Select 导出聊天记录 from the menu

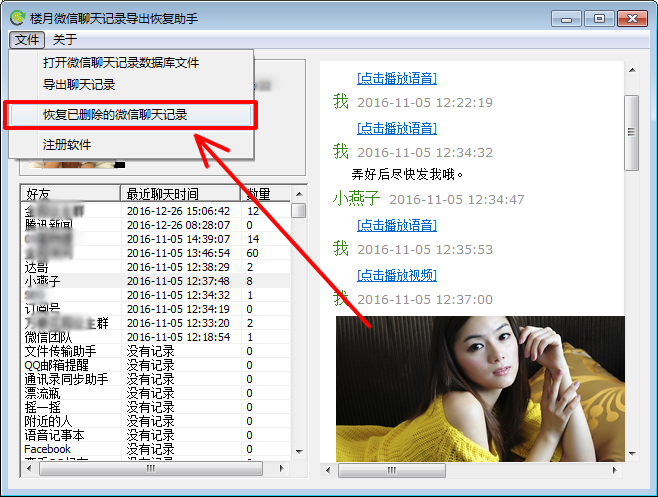(79, 85)
